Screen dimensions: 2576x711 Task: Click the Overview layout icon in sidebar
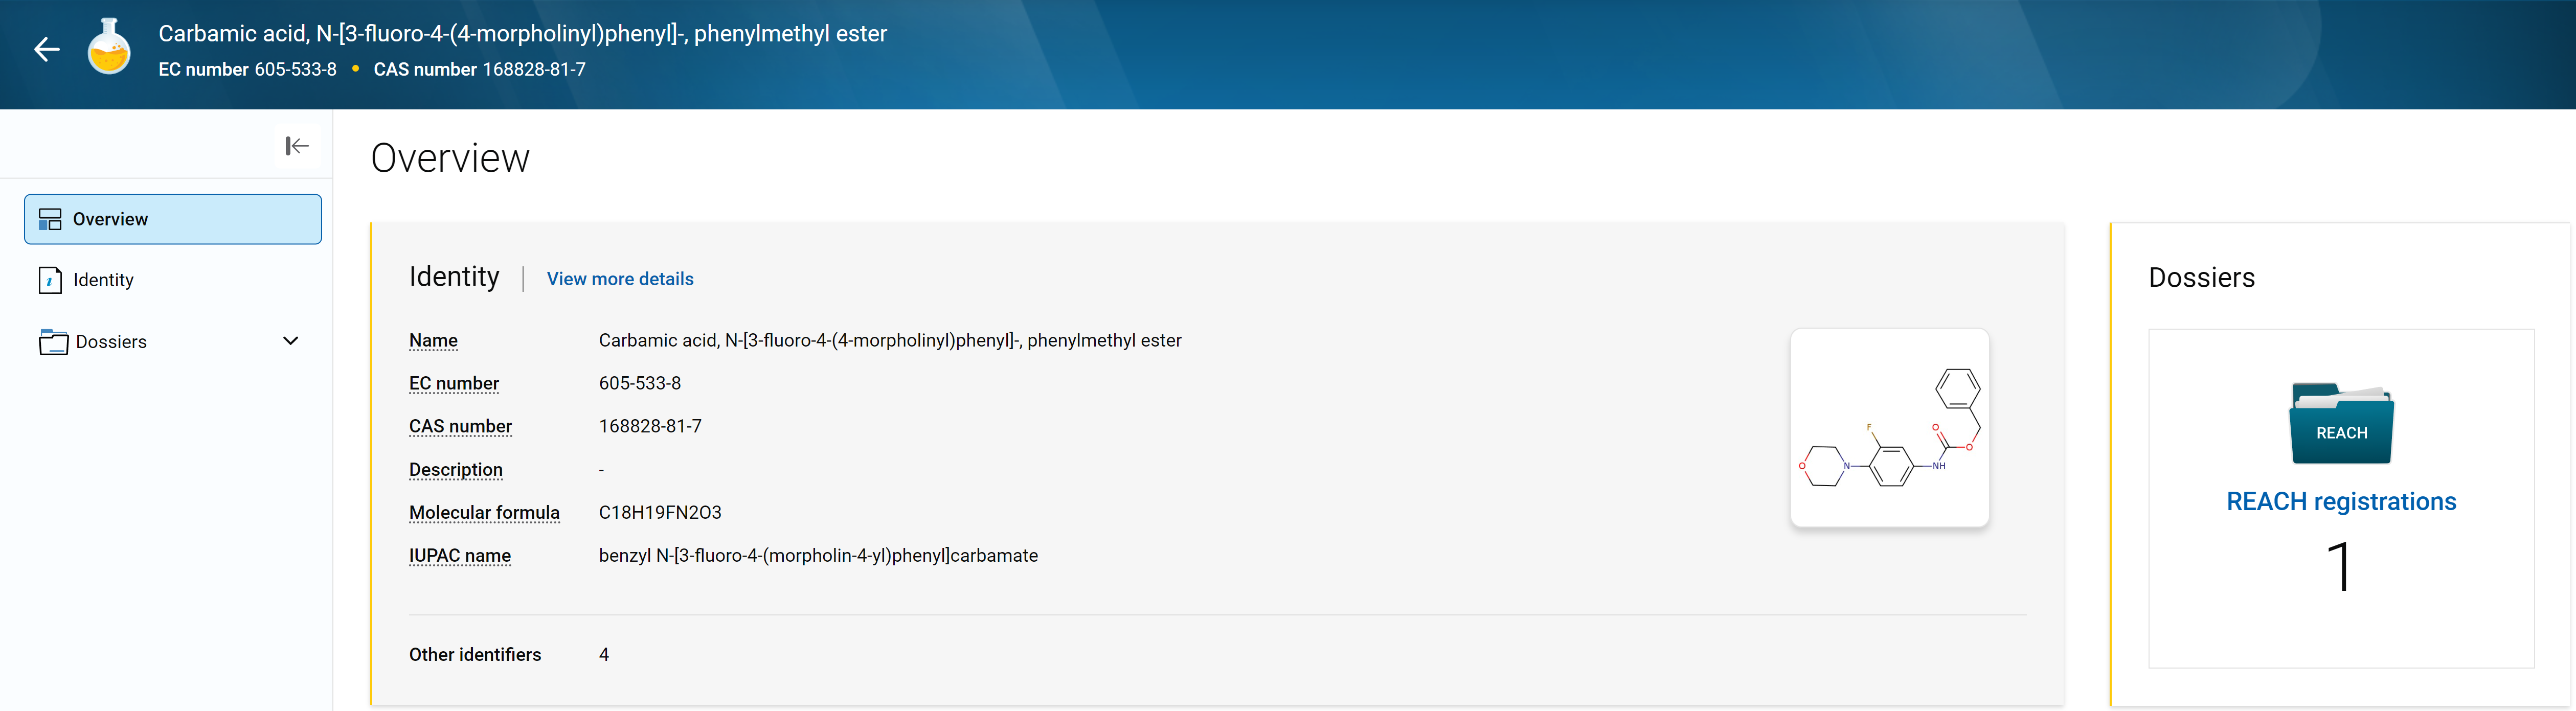point(50,219)
